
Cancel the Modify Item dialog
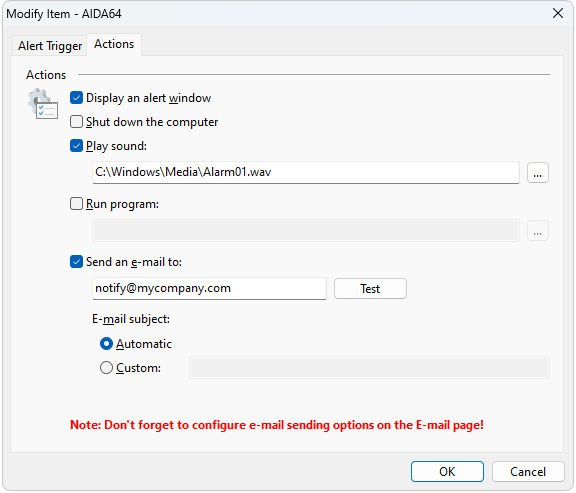[528, 472]
